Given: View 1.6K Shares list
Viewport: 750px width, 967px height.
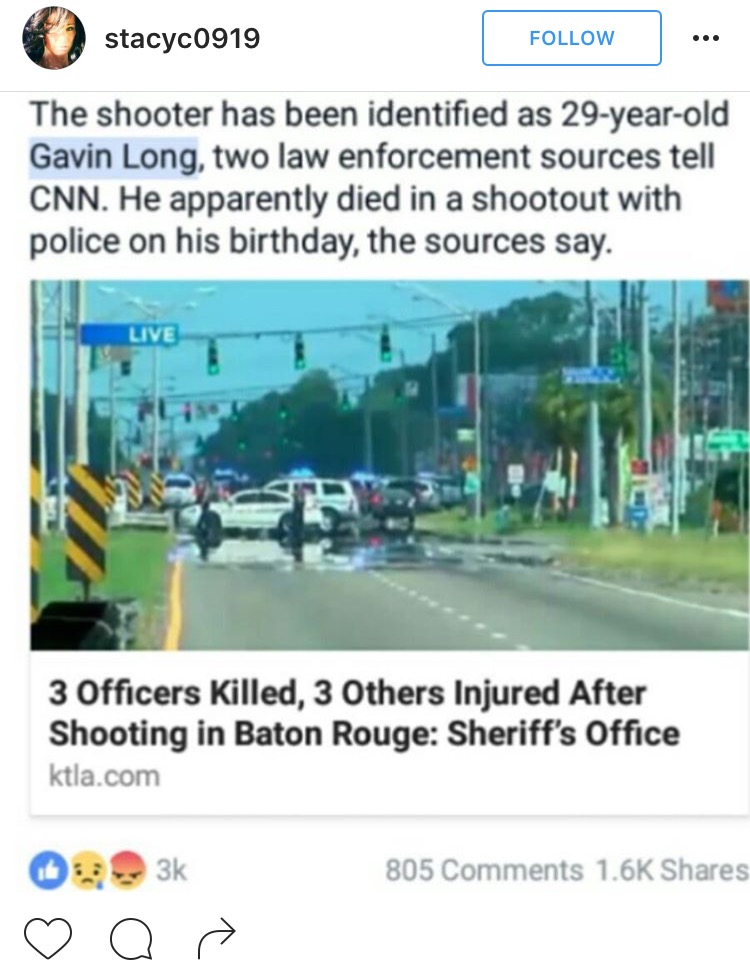Looking at the screenshot, I should tap(672, 871).
